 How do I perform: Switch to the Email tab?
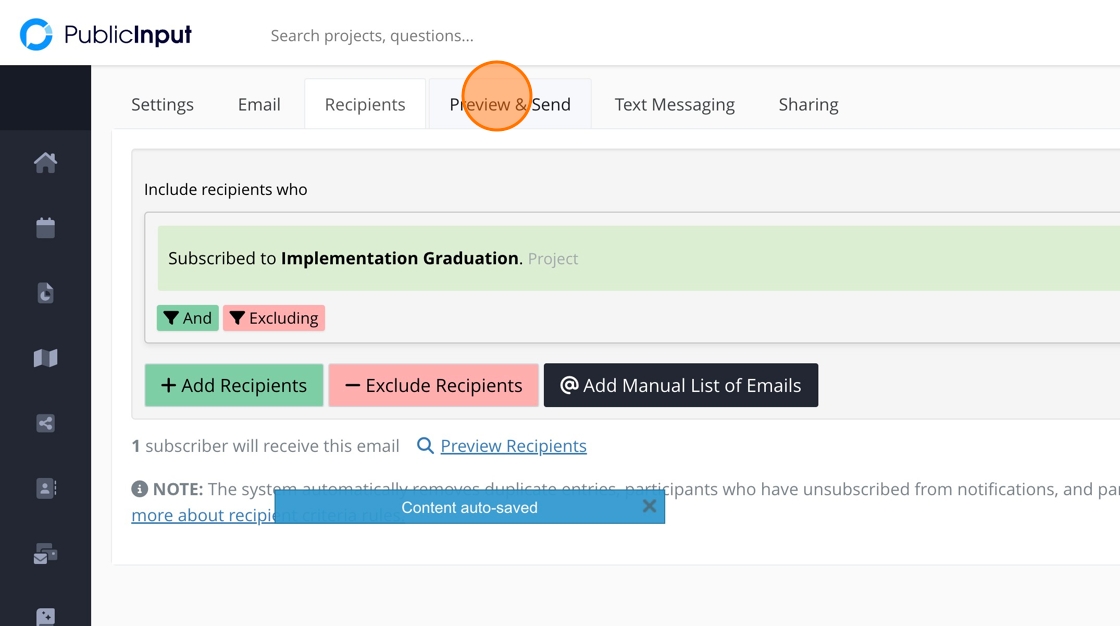pyautogui.click(x=259, y=104)
